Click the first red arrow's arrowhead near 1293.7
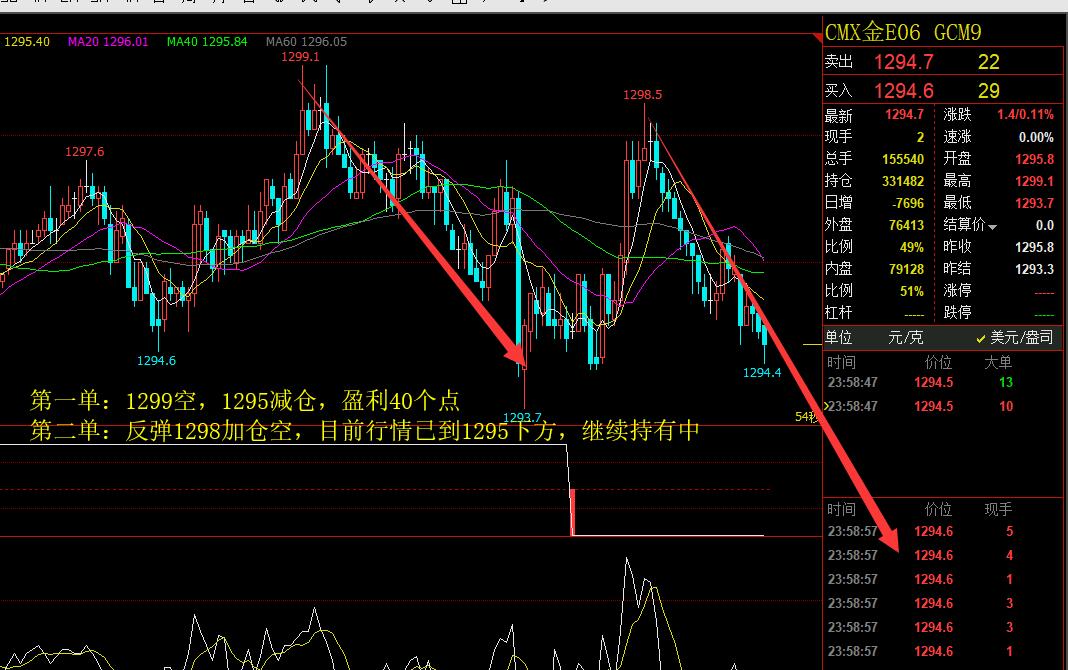The image size is (1068, 670). coord(519,352)
